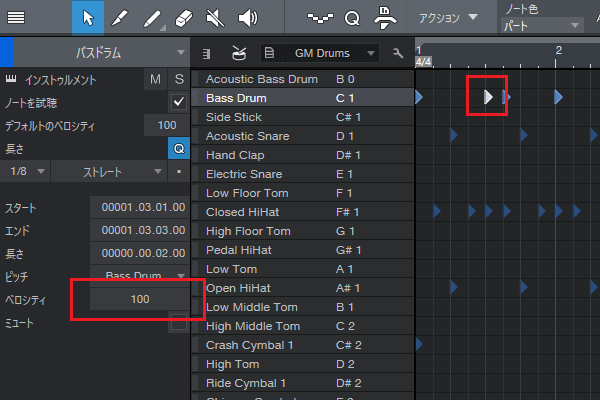
Task: Toggle the ノートを試聴 checkbox
Action: click(x=179, y=101)
